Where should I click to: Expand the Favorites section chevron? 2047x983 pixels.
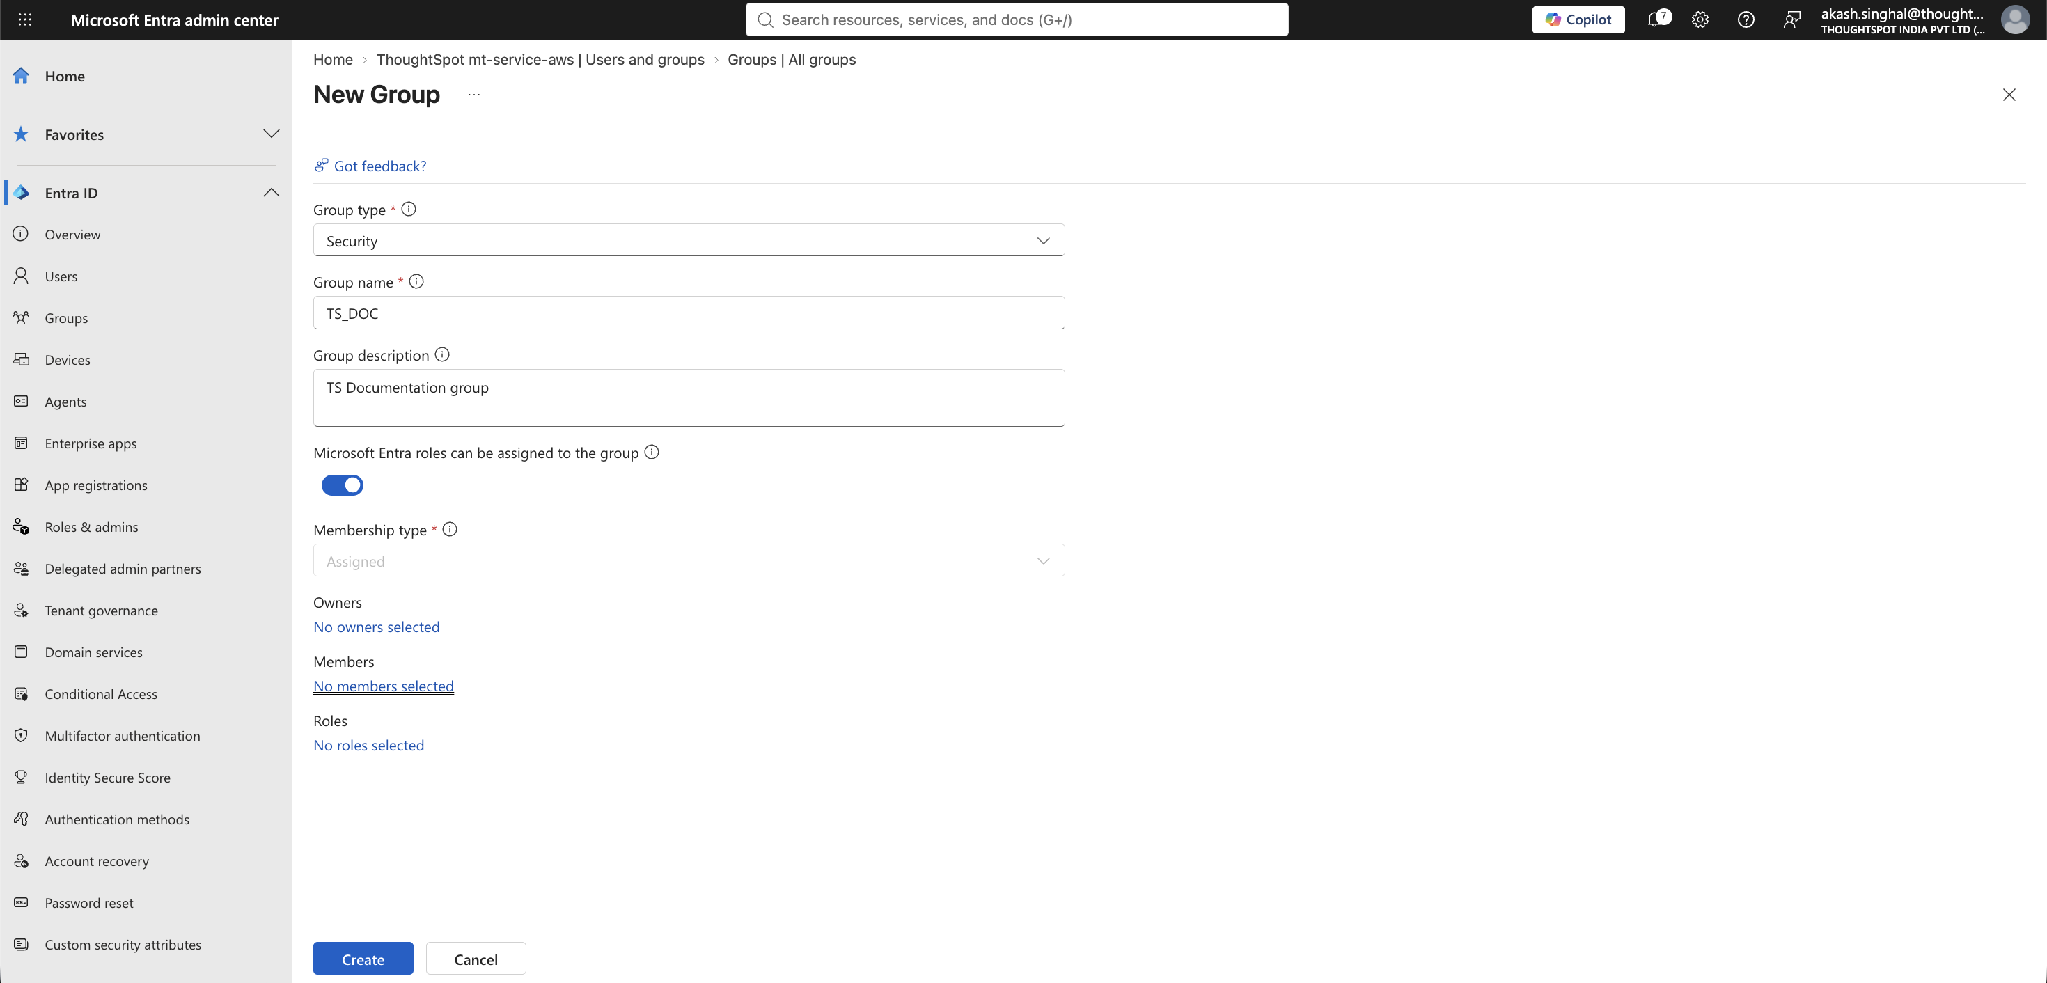tap(271, 134)
